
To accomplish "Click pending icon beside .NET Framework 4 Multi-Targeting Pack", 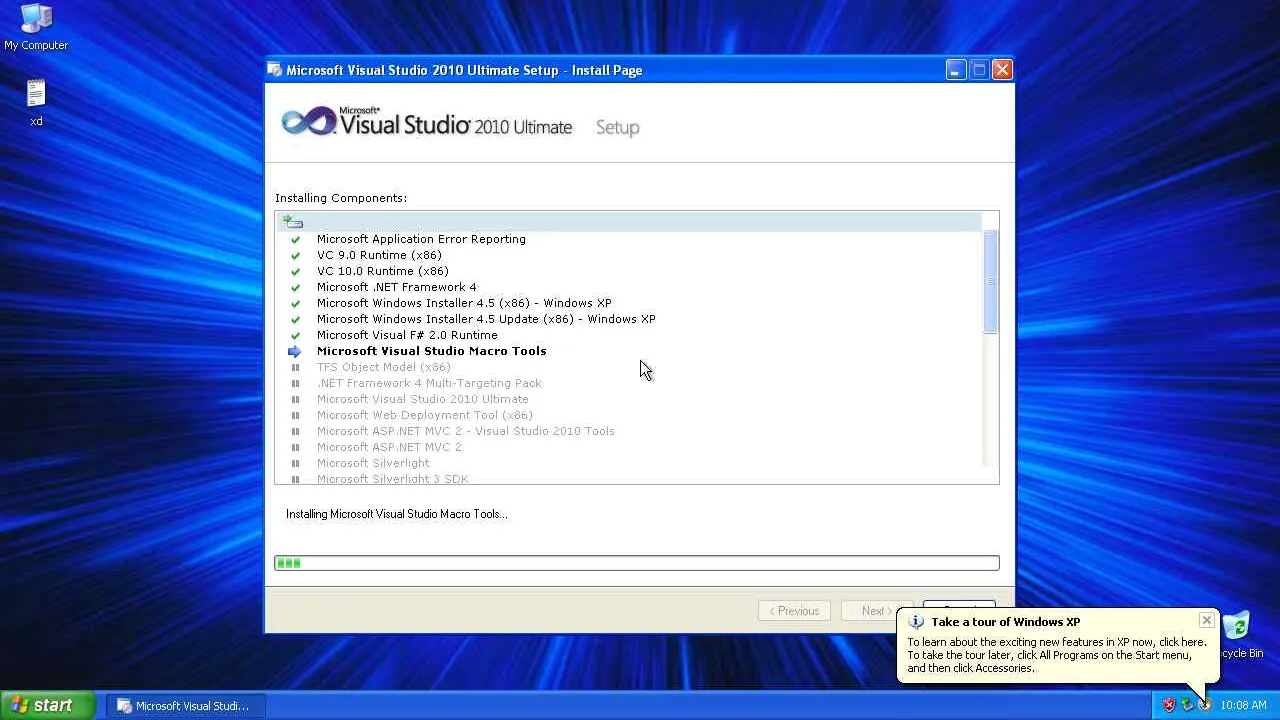I will click(x=295, y=383).
